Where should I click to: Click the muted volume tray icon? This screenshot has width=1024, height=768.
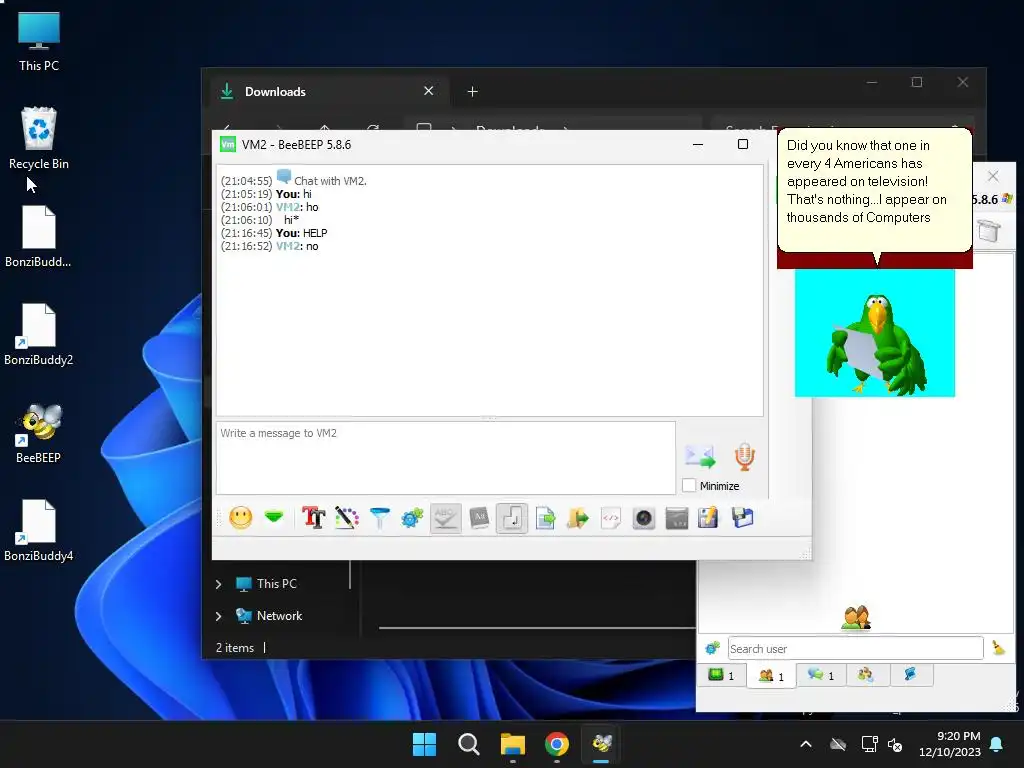click(895, 744)
